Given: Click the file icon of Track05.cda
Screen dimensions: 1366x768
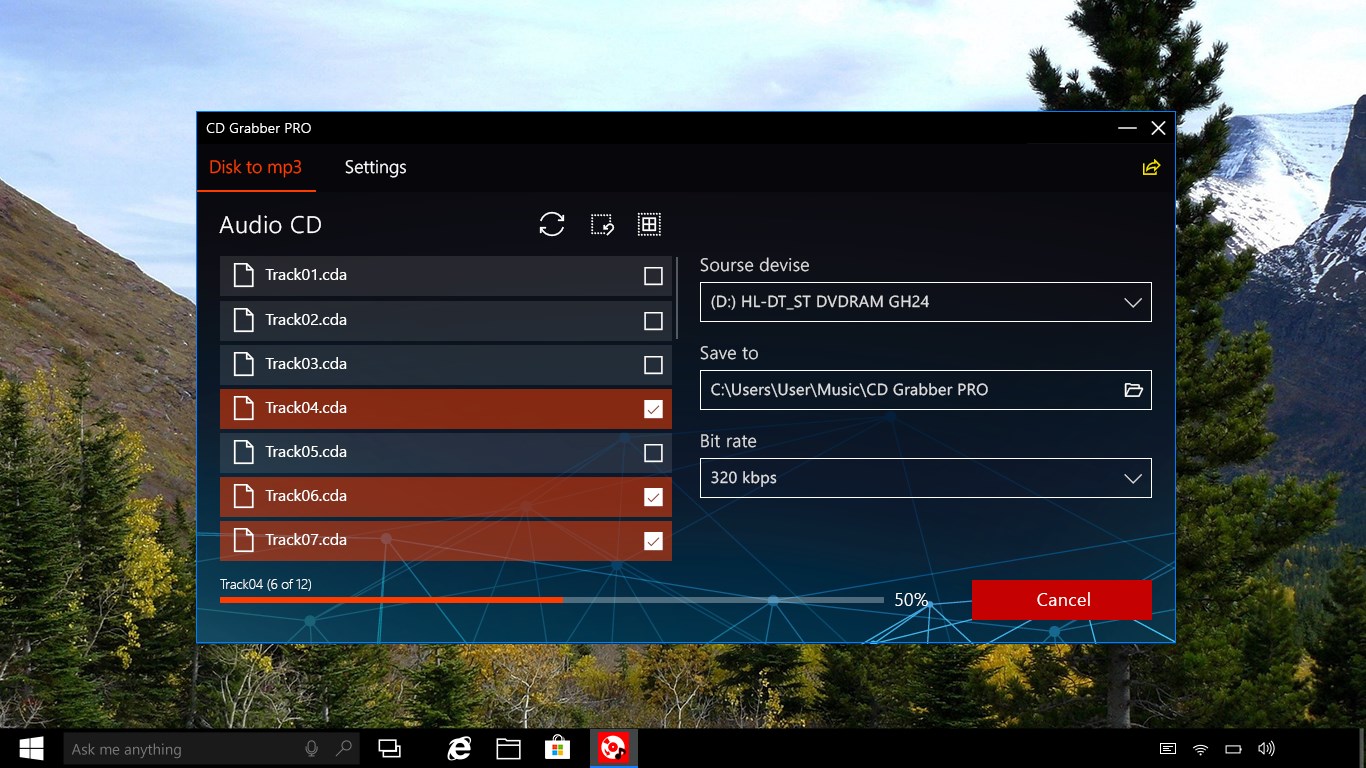Looking at the screenshot, I should [x=243, y=452].
